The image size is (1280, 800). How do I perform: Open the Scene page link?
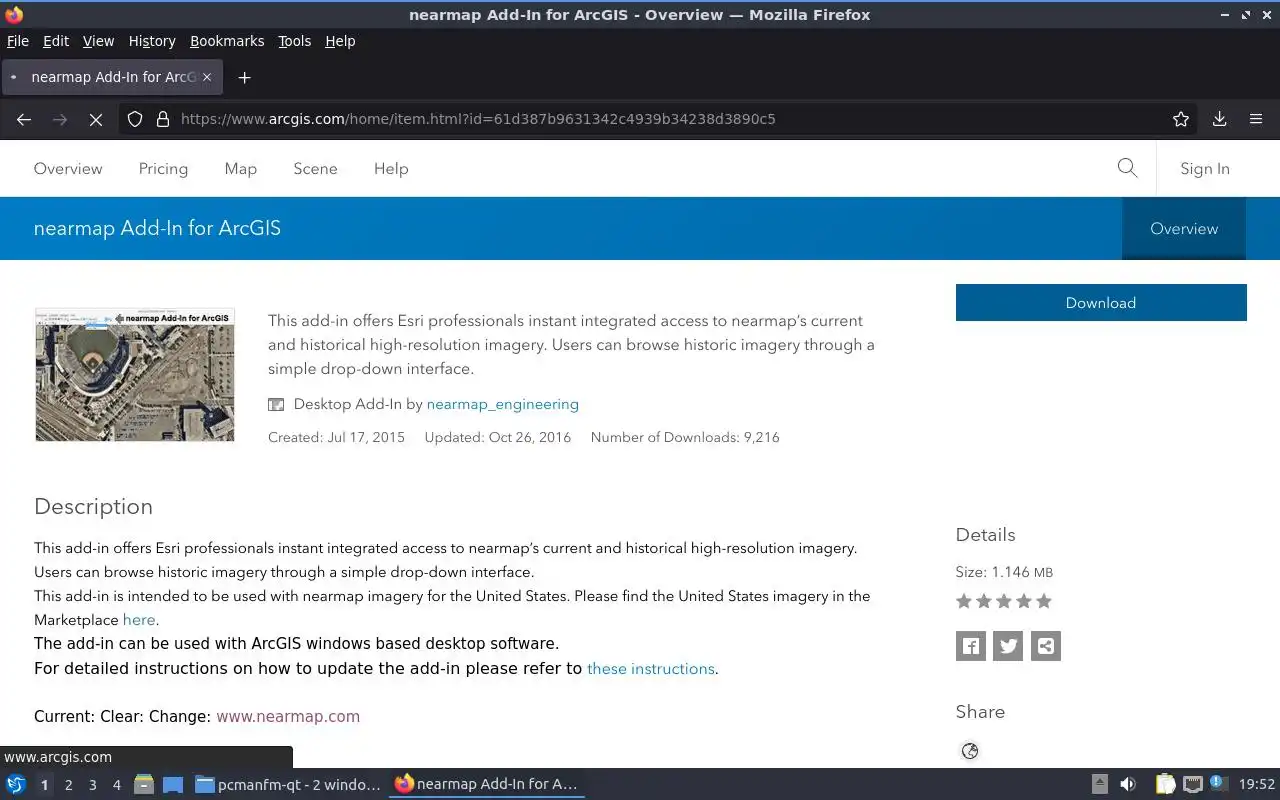click(x=315, y=168)
